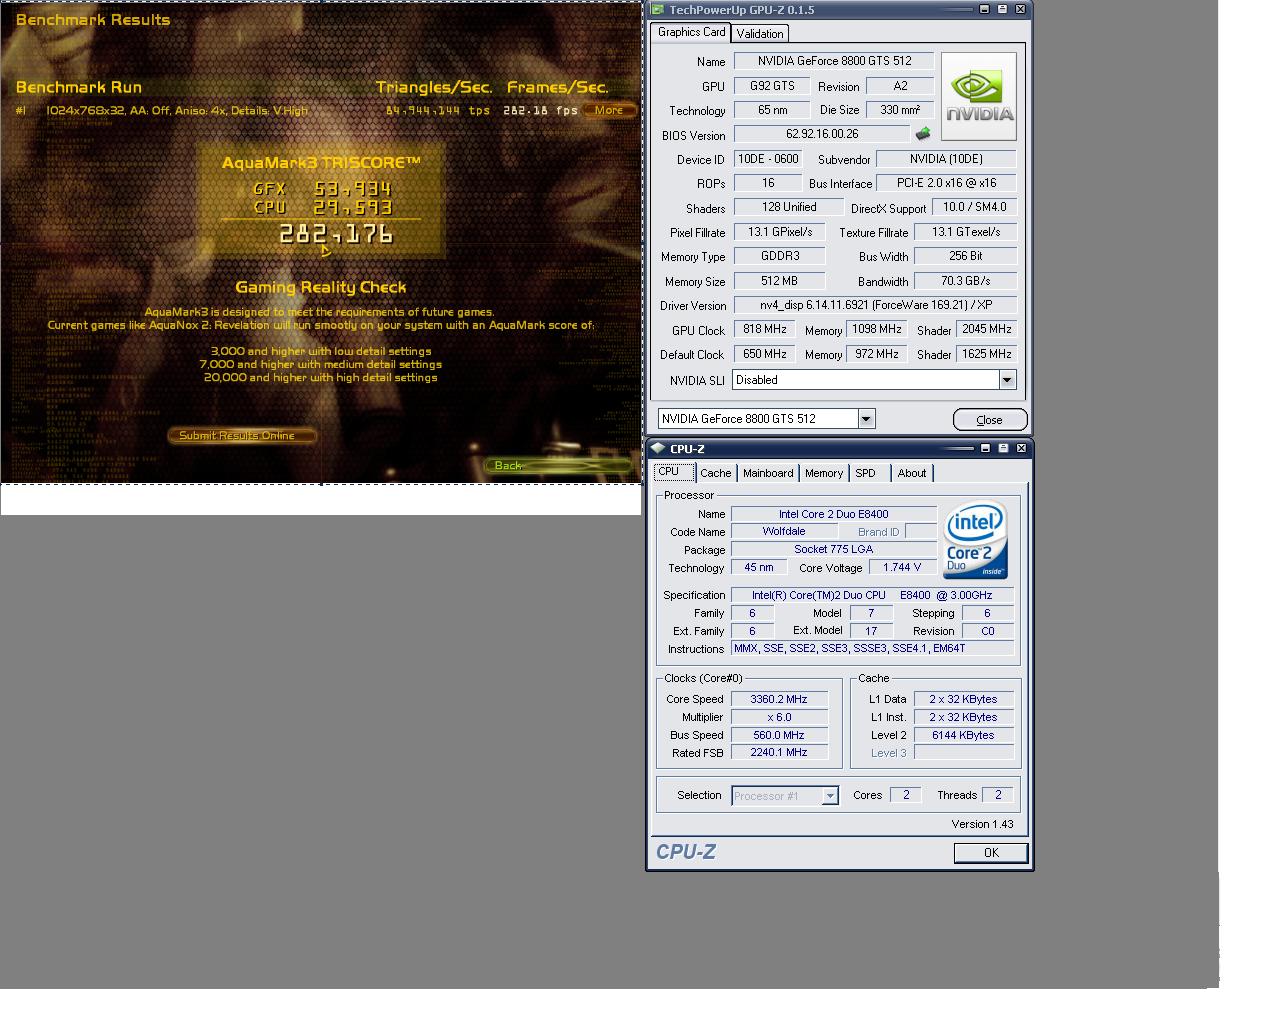Click the NVIDIA logo in GPU-Z
Screen dimensions: 1280x1024
[979, 96]
